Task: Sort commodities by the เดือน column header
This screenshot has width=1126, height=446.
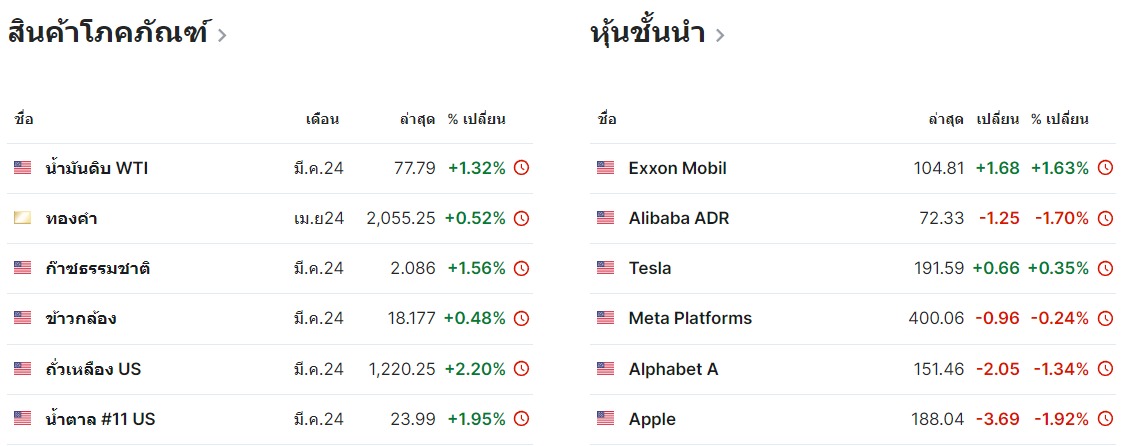Action: coord(322,119)
